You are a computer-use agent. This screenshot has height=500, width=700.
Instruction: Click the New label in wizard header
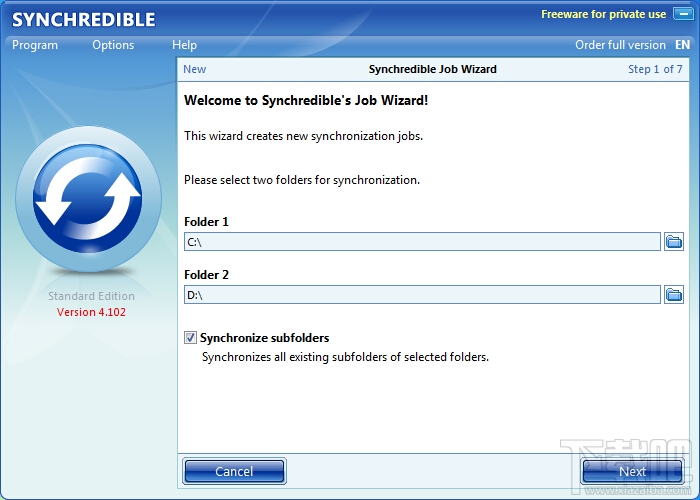[195, 69]
